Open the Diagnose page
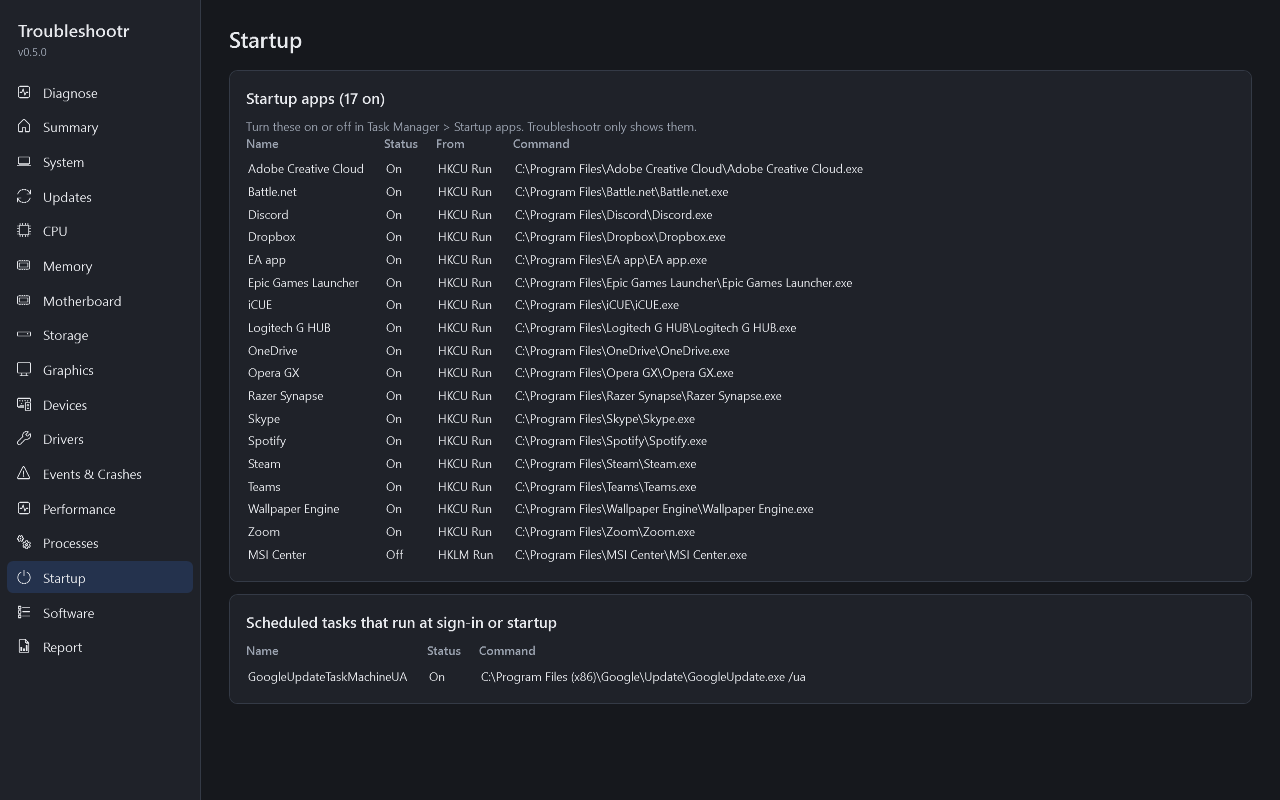 pos(100,93)
